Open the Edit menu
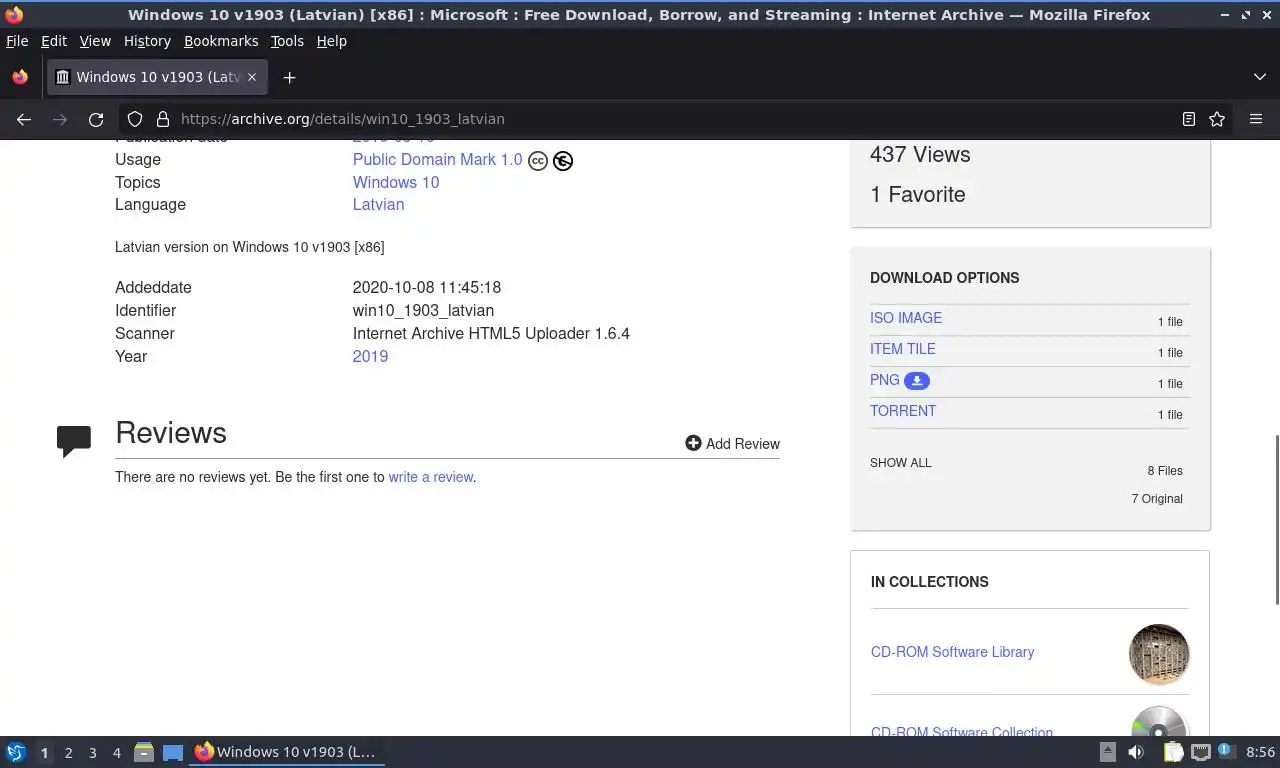 pos(54,41)
